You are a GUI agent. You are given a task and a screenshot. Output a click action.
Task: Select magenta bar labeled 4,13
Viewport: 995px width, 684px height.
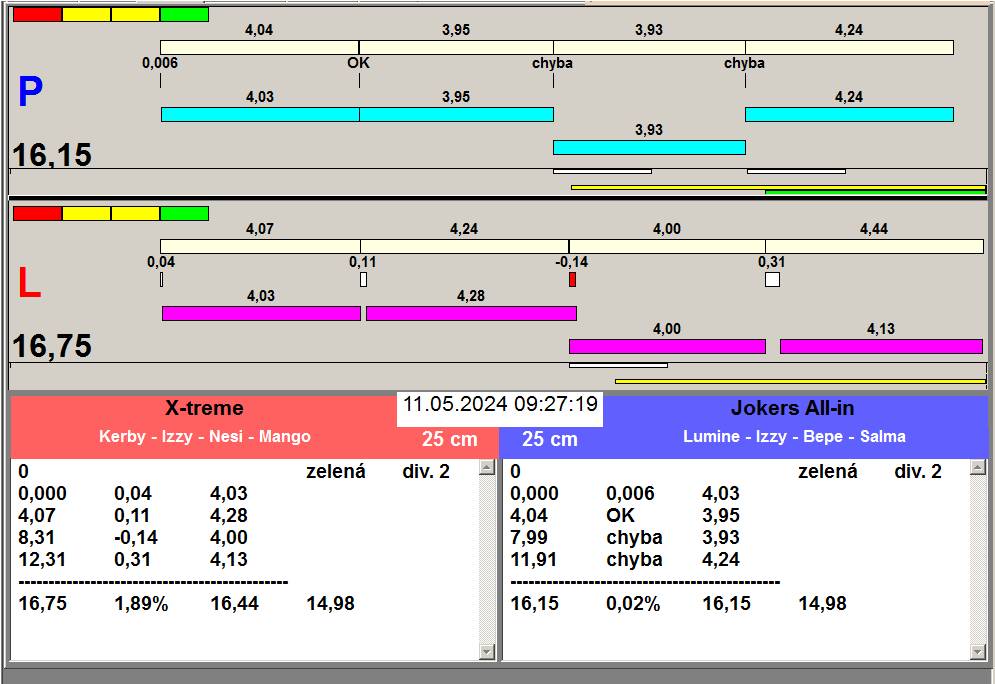[x=881, y=346]
